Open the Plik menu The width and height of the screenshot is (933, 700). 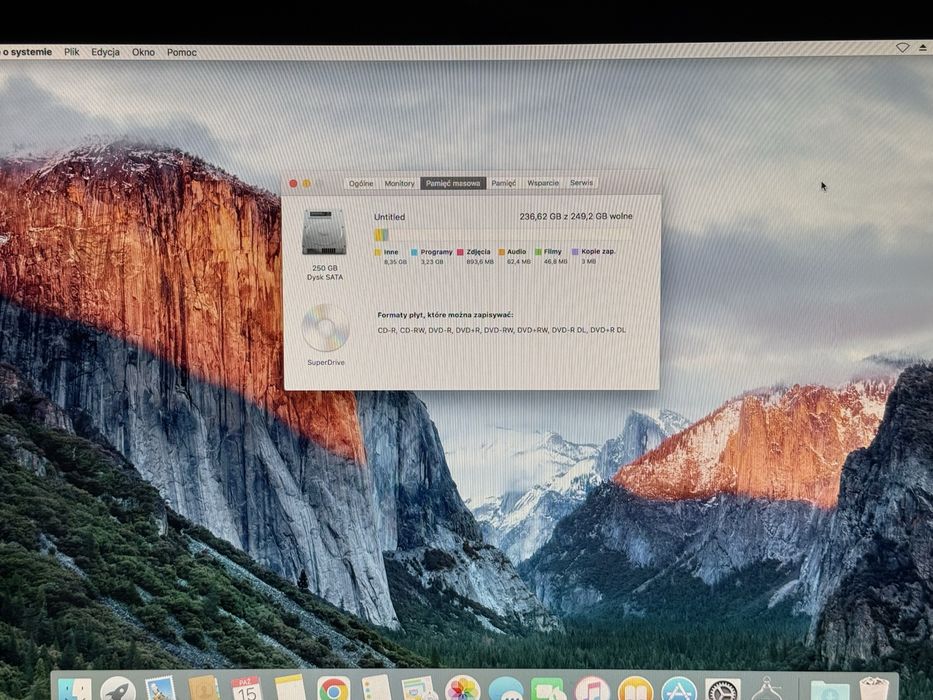[71, 52]
